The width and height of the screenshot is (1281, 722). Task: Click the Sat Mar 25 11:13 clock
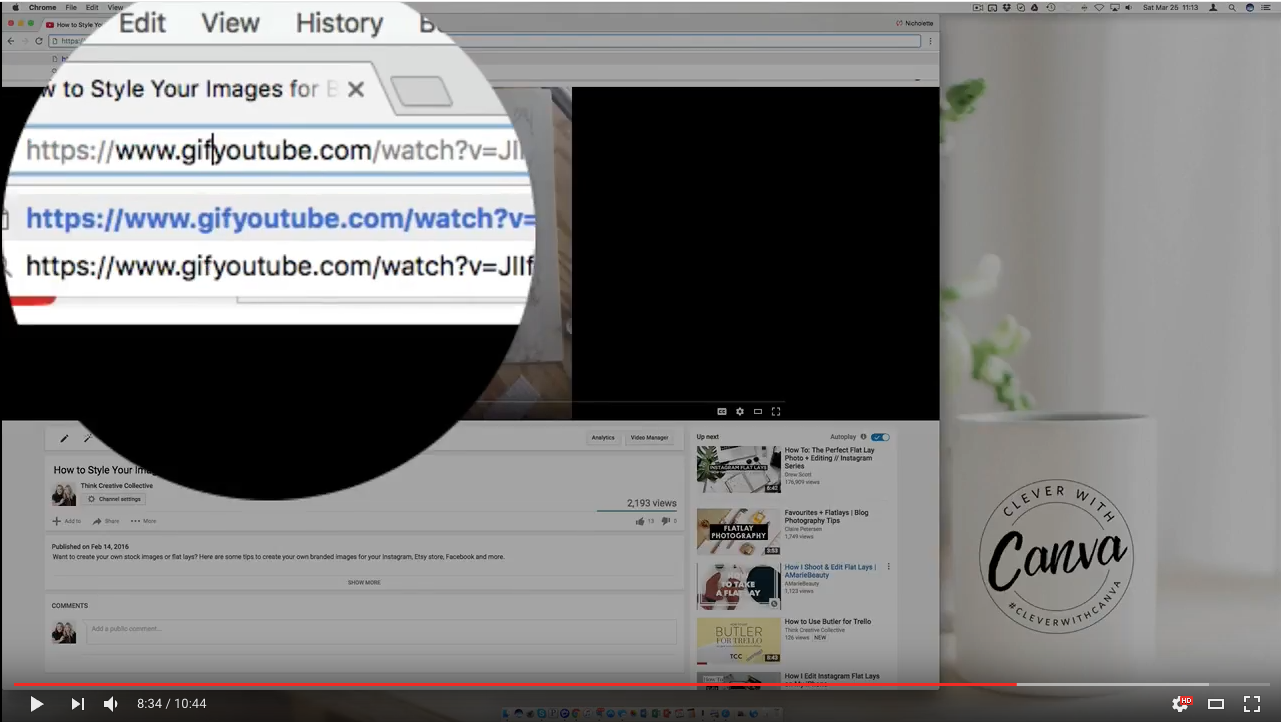[1170, 7]
